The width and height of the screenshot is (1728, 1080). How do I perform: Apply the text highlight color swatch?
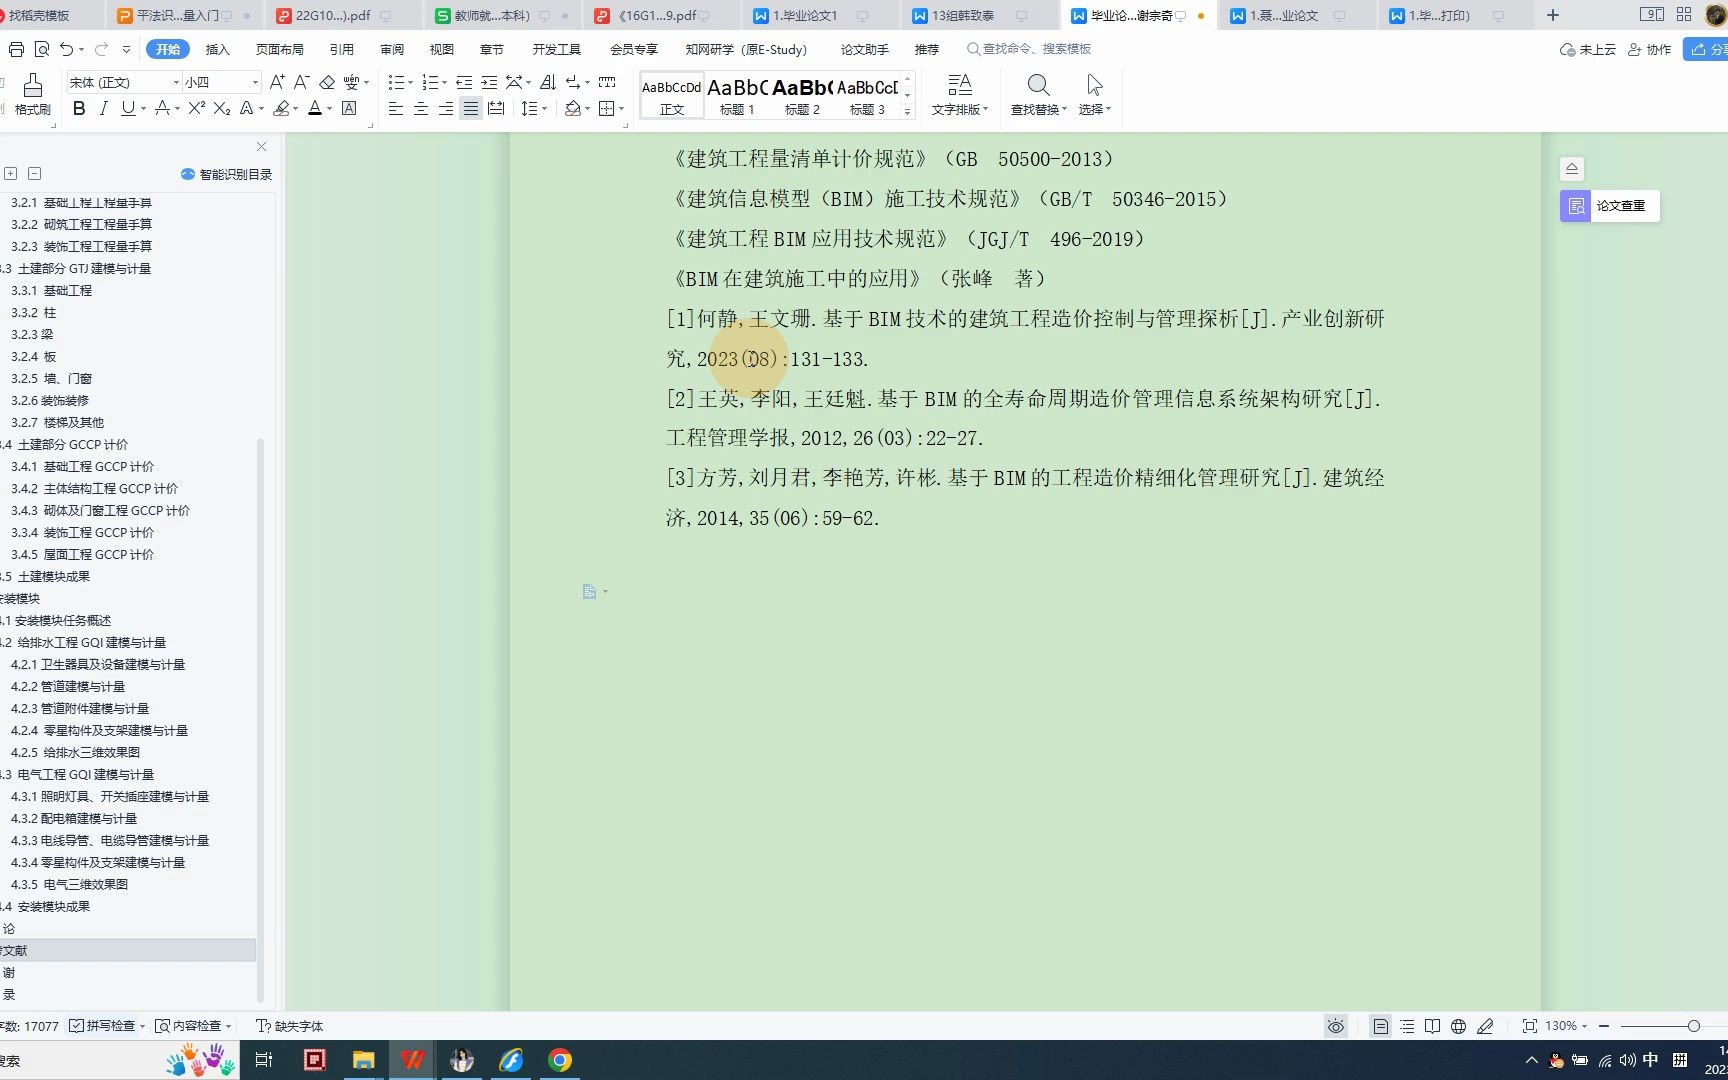coord(281,108)
